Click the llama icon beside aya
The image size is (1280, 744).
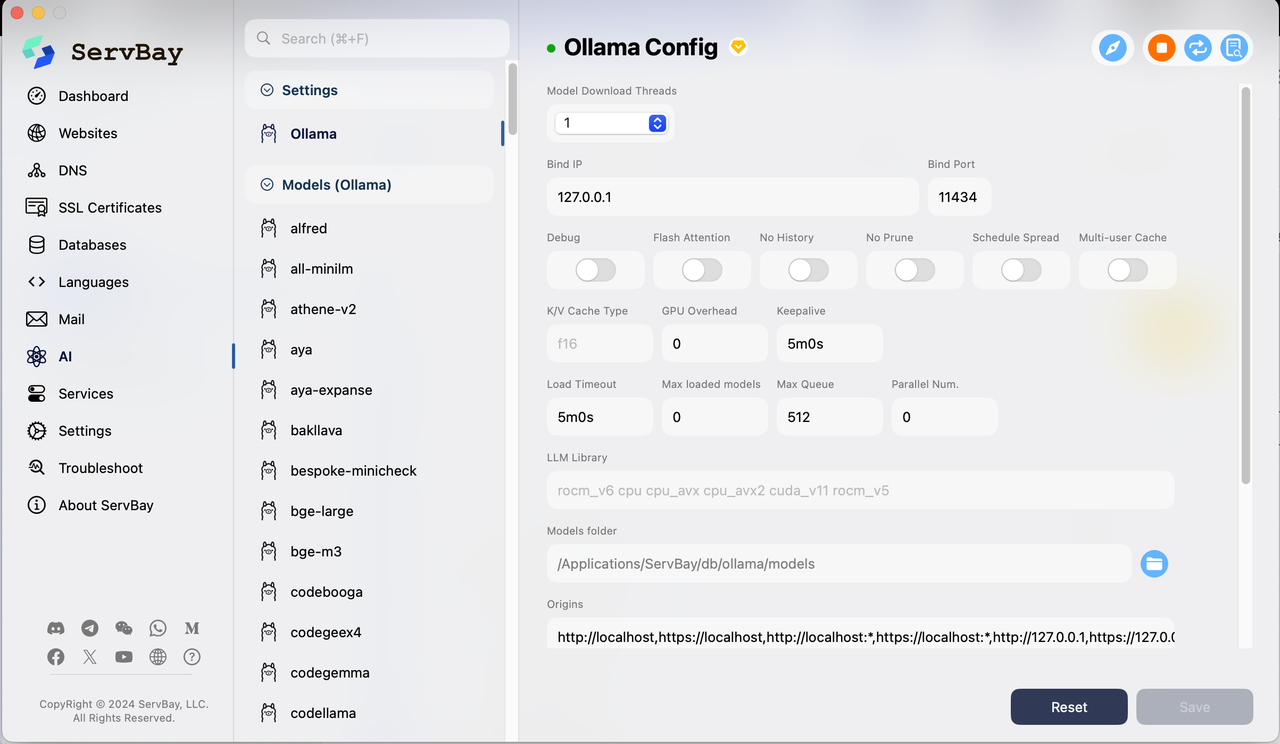coord(268,350)
